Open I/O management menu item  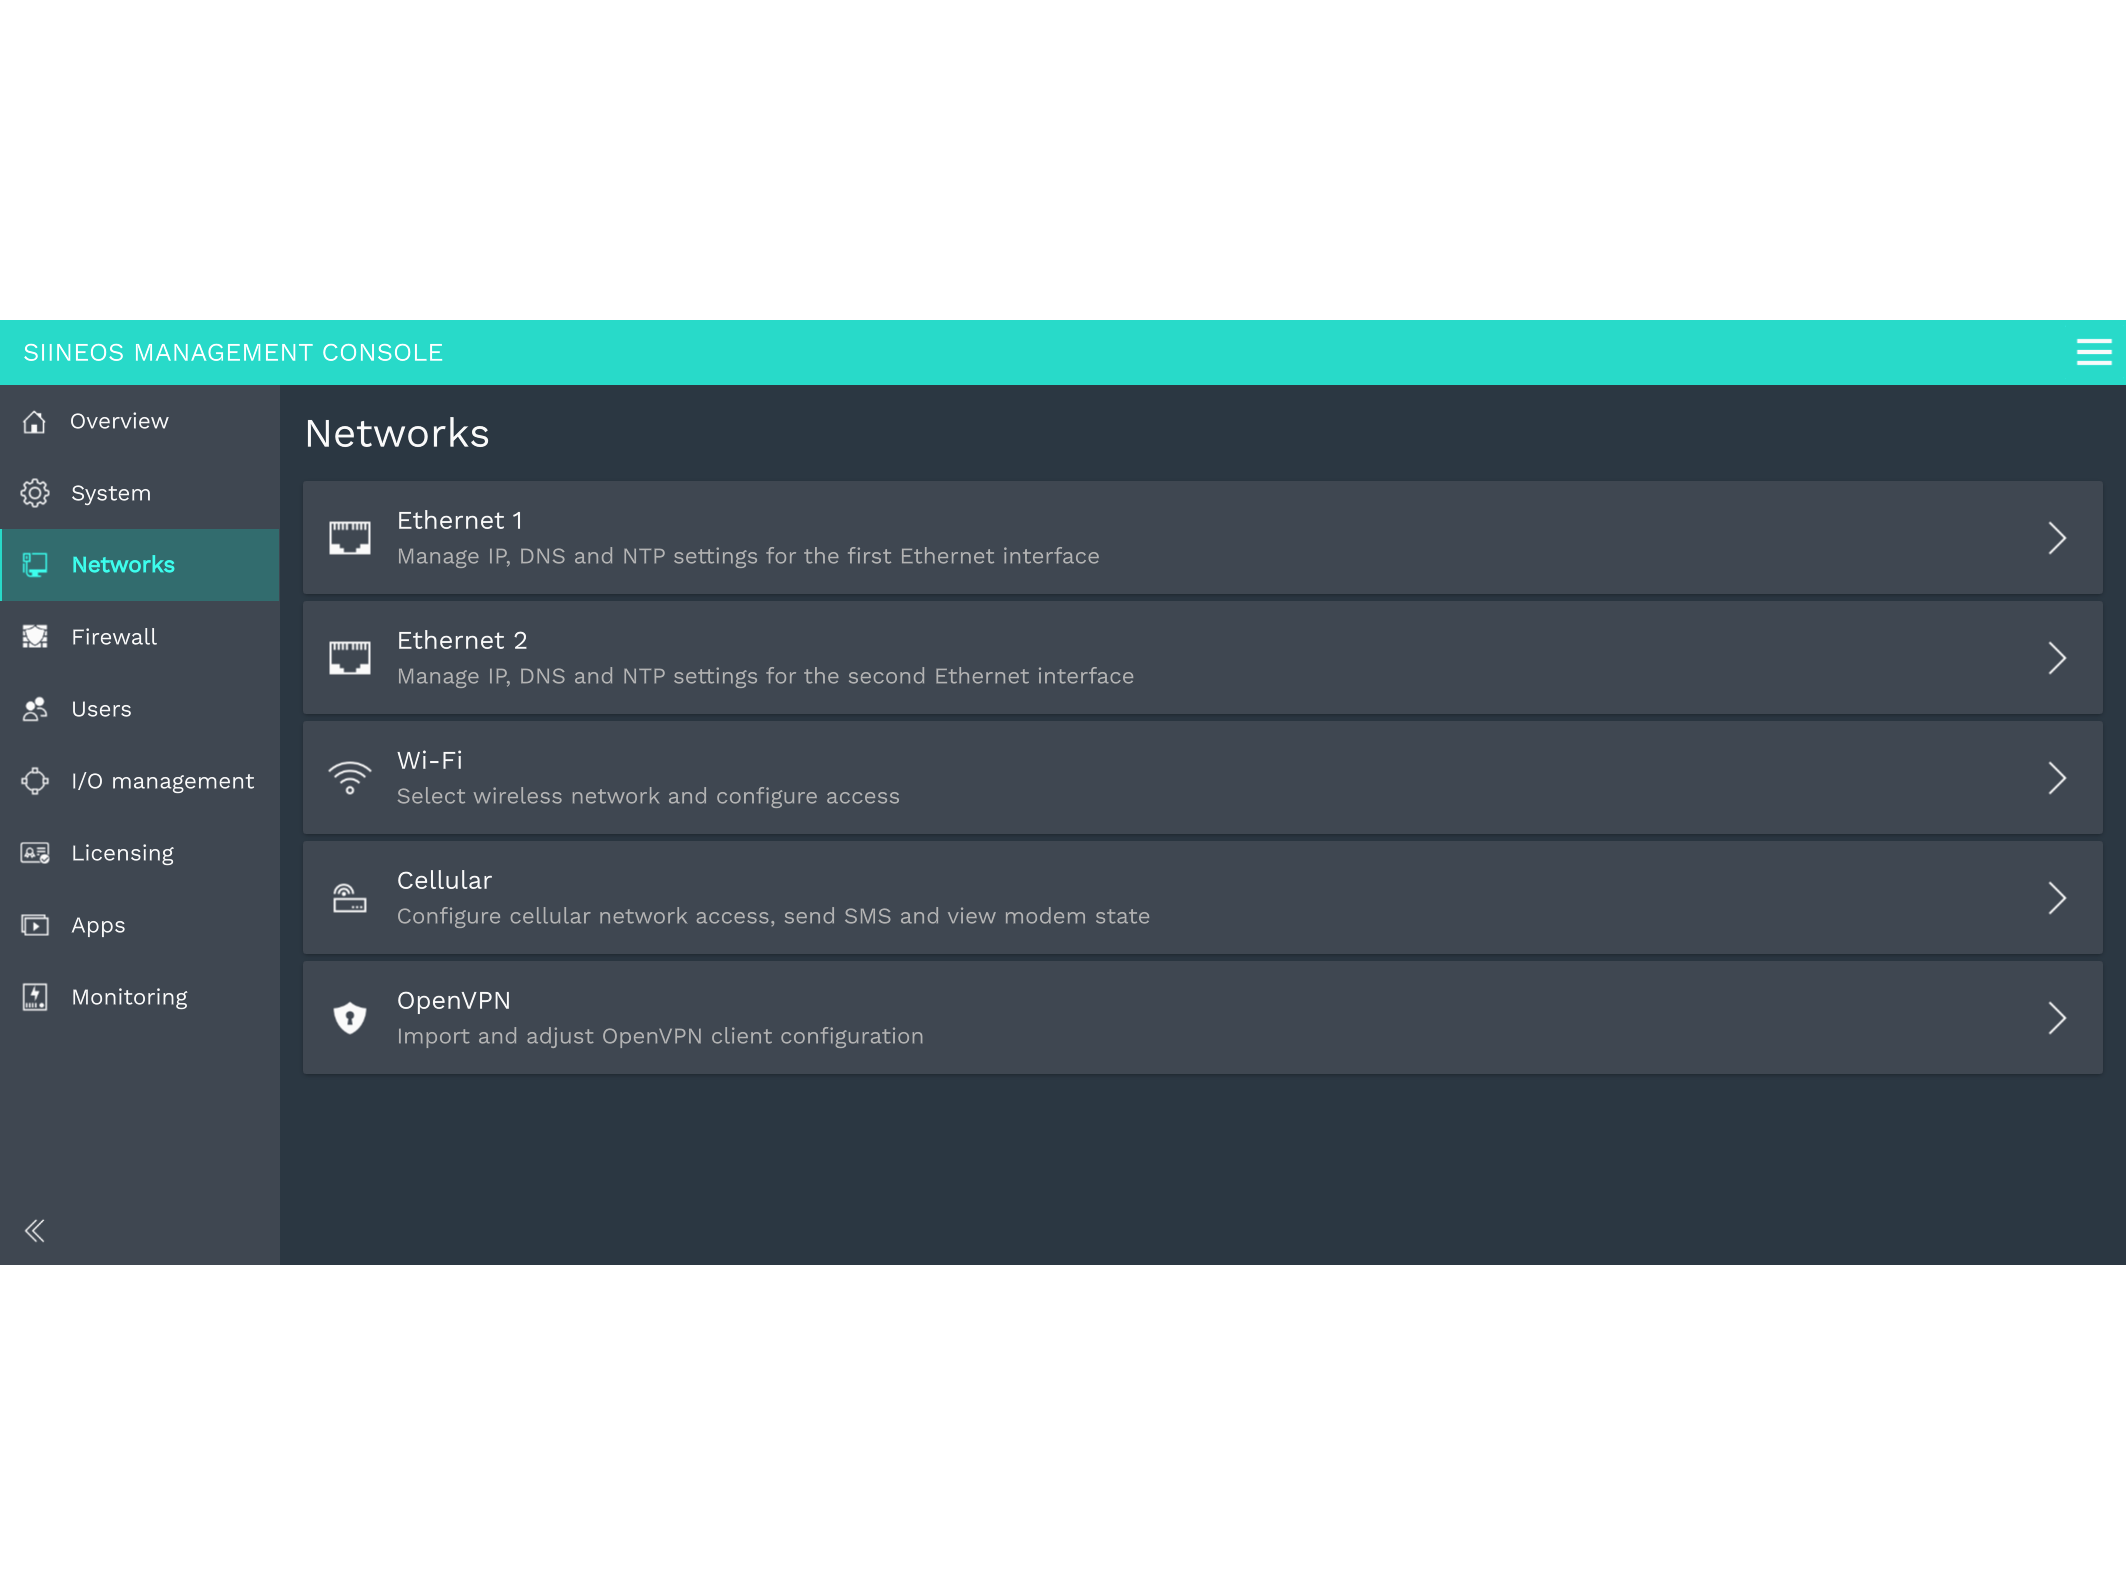click(x=140, y=781)
